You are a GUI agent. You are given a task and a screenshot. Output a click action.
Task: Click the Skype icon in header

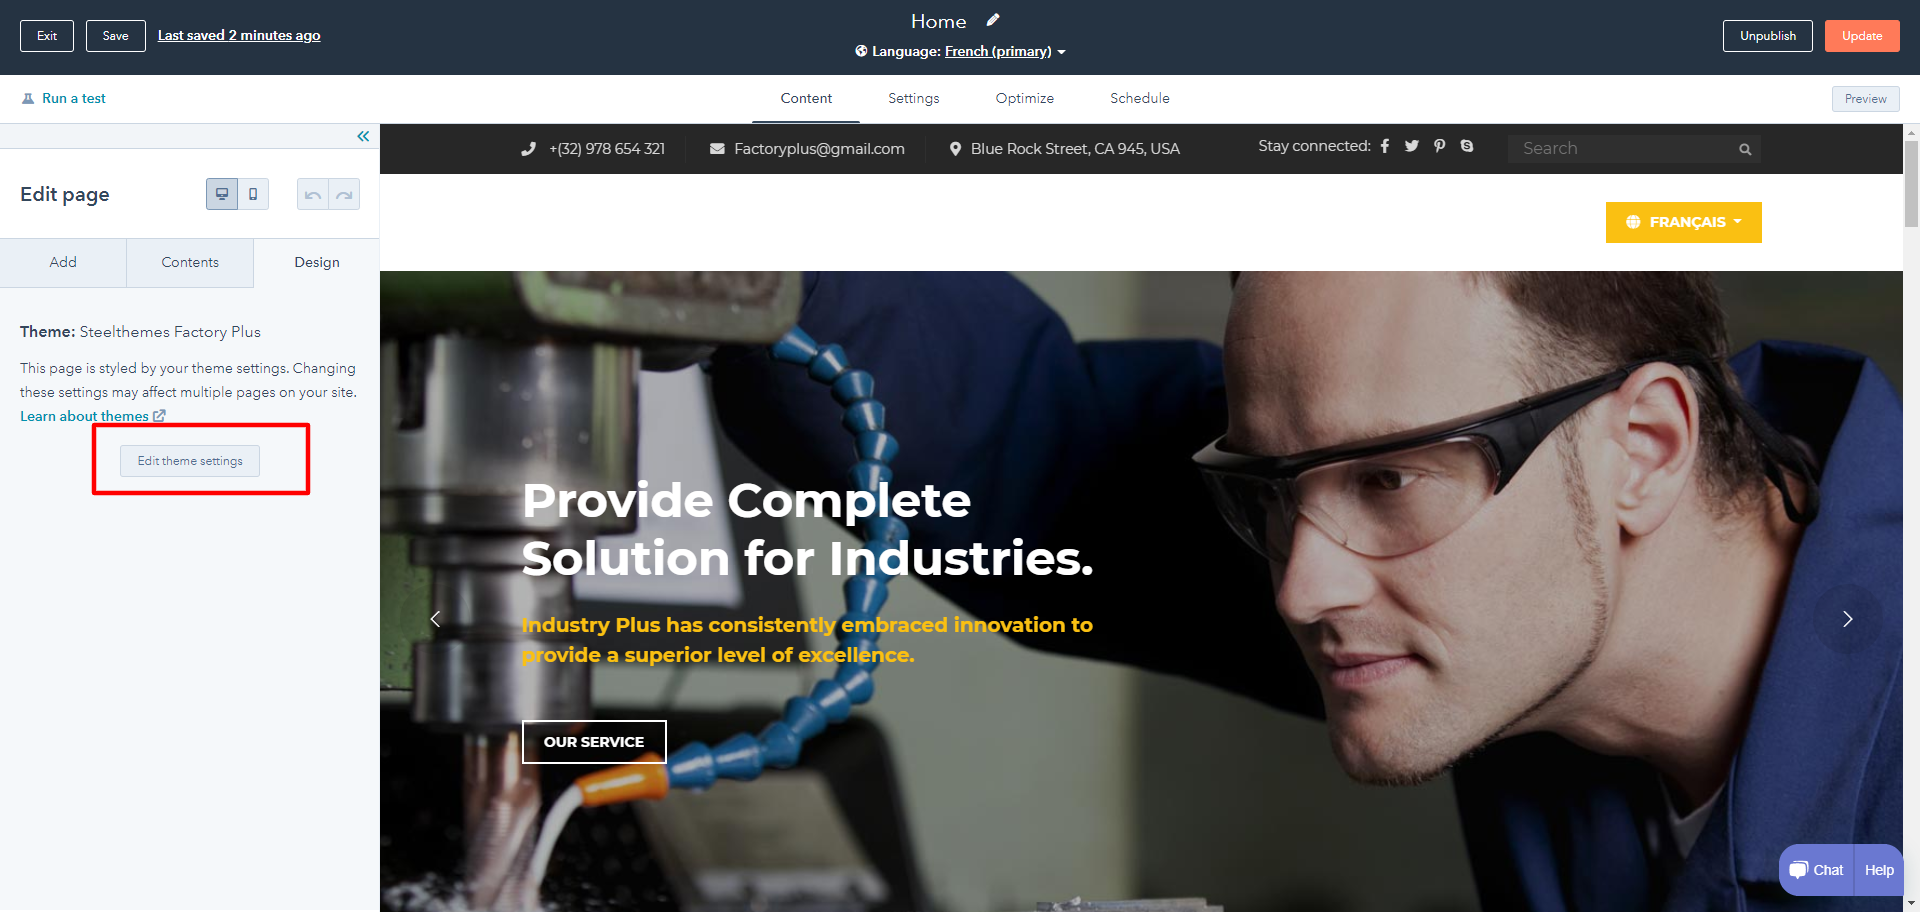(1467, 146)
